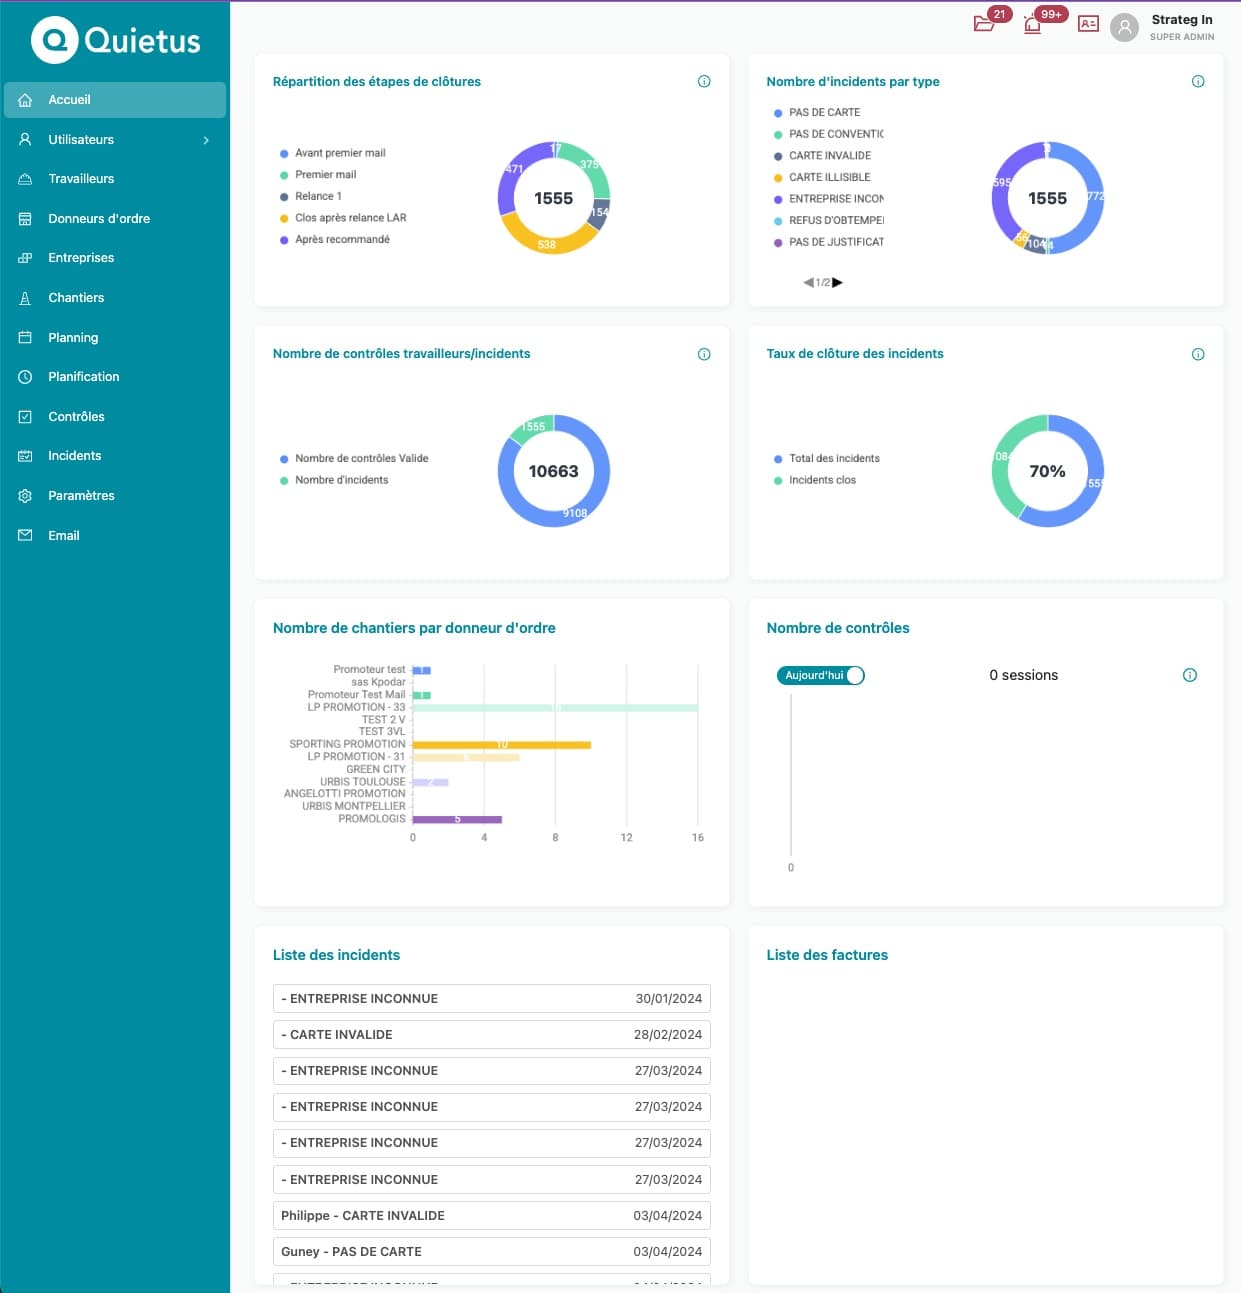Navigate to Incidents in the sidebar
Viewport: 1241px width, 1293px height.
point(75,456)
